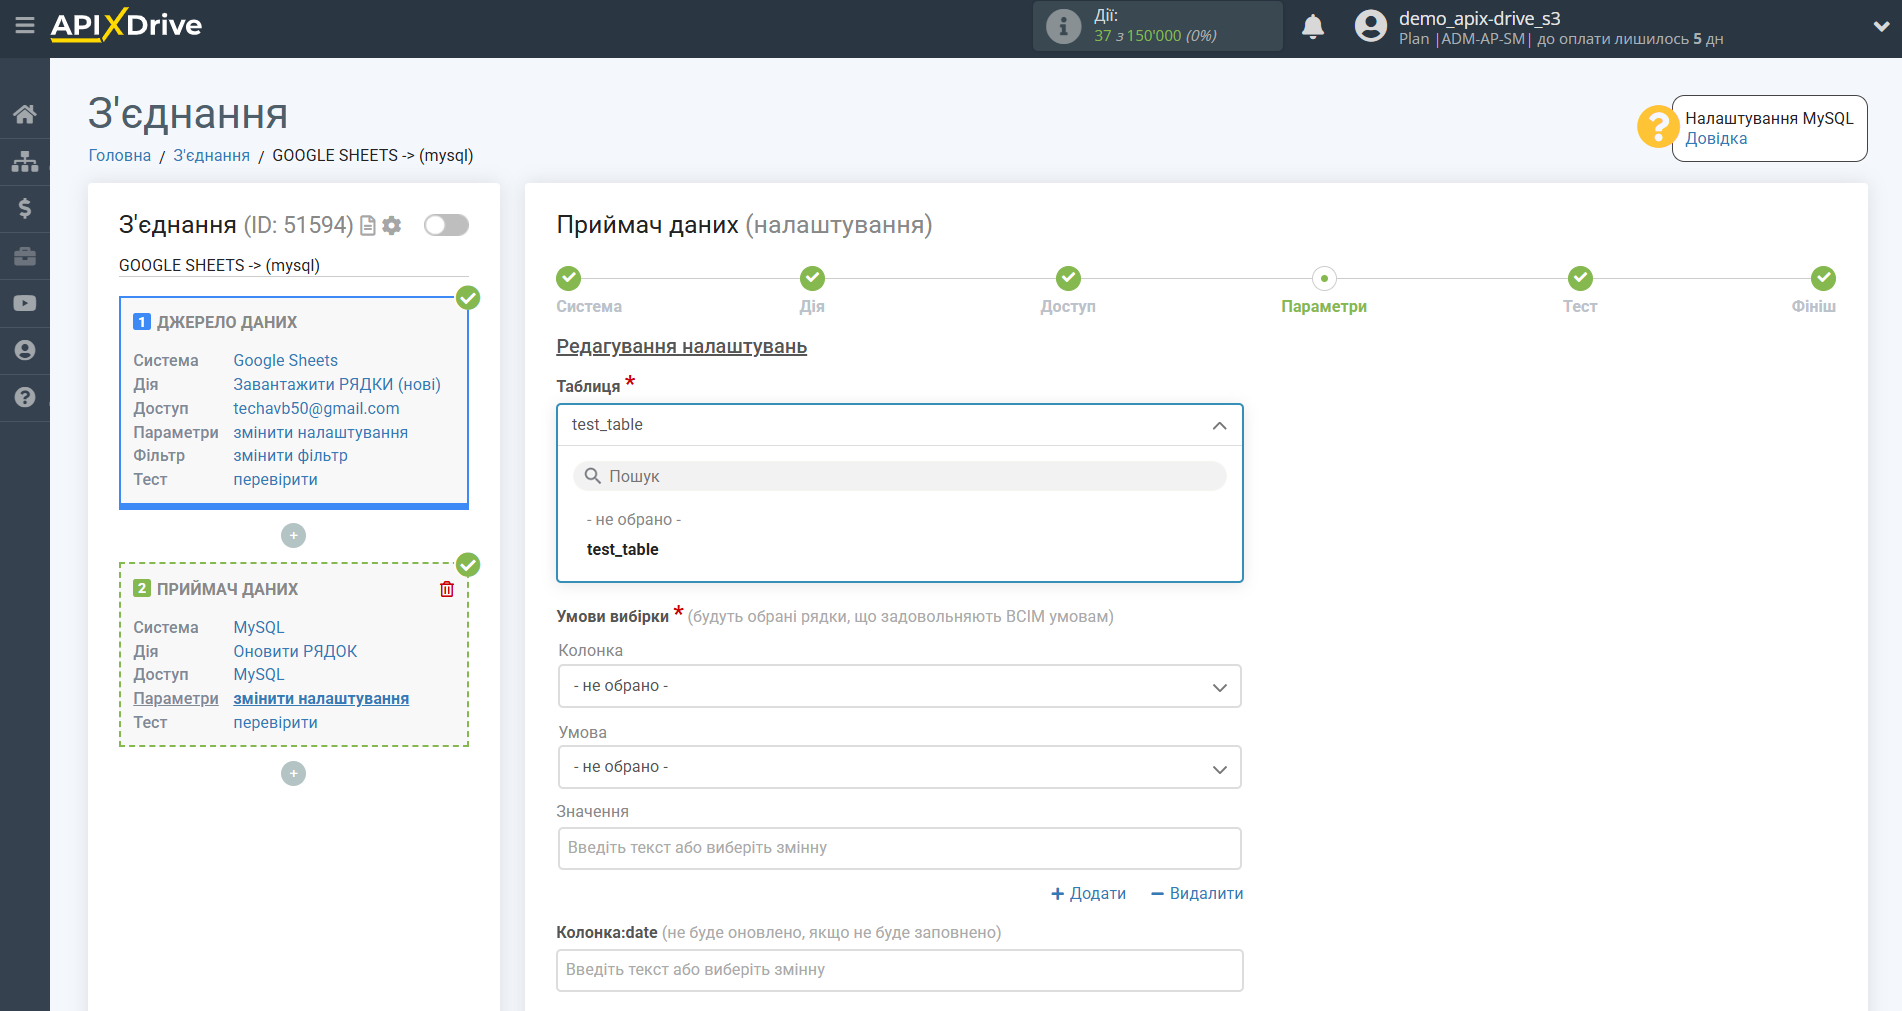The width and height of the screenshot is (1902, 1011).
Task: Delete the data receiver via trash icon
Action: 447,589
